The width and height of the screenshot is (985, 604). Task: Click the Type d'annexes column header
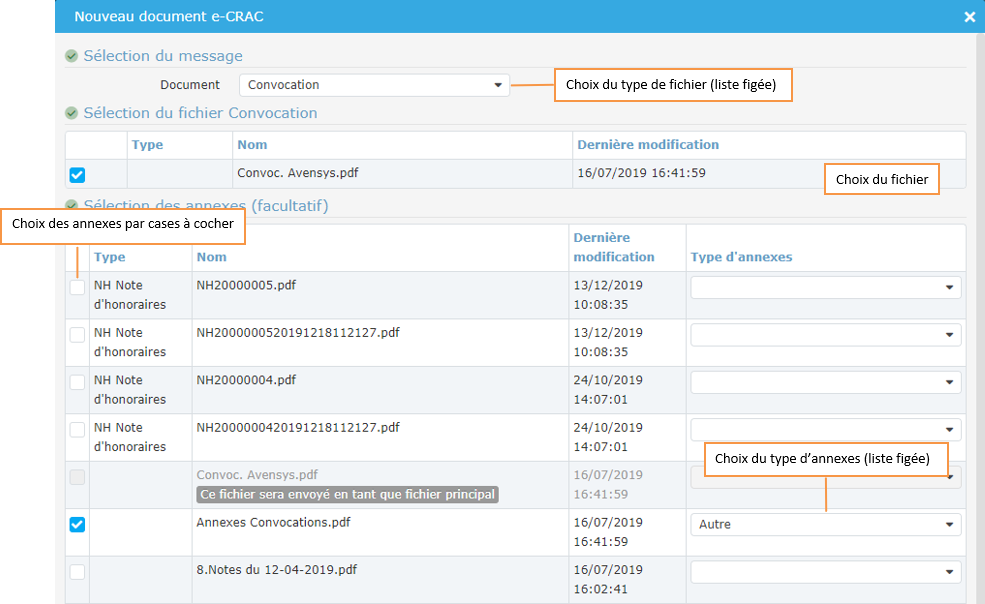[741, 257]
